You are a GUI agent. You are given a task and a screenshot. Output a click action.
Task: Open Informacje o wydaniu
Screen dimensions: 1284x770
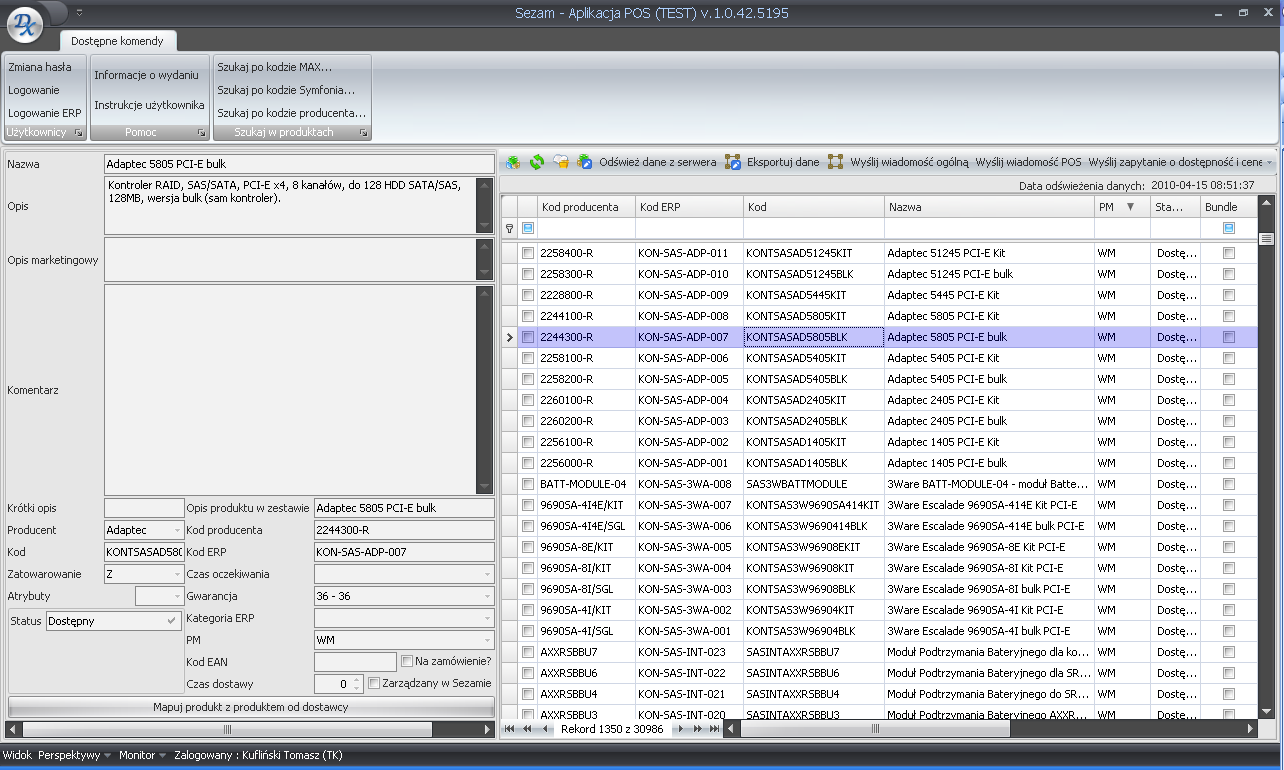point(146,75)
